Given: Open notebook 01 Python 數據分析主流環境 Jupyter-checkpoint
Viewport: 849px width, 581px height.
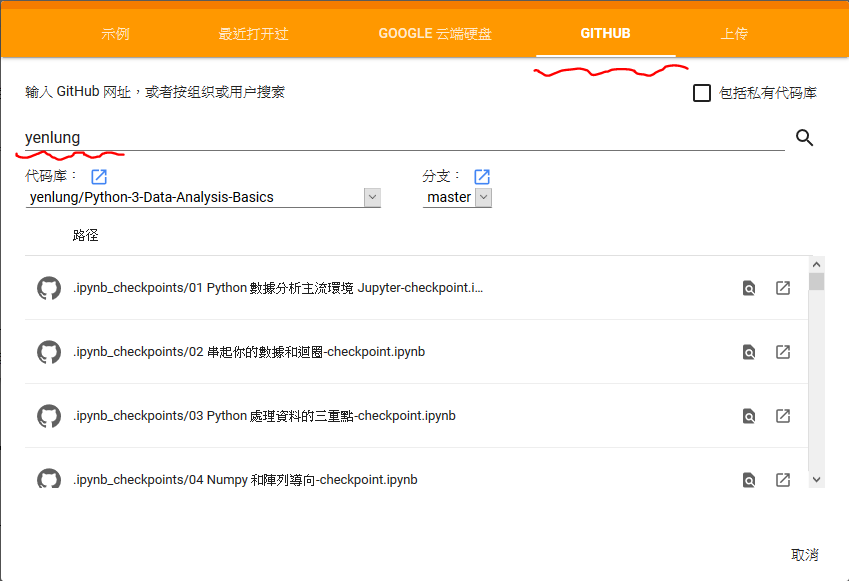Looking at the screenshot, I should point(278,288).
